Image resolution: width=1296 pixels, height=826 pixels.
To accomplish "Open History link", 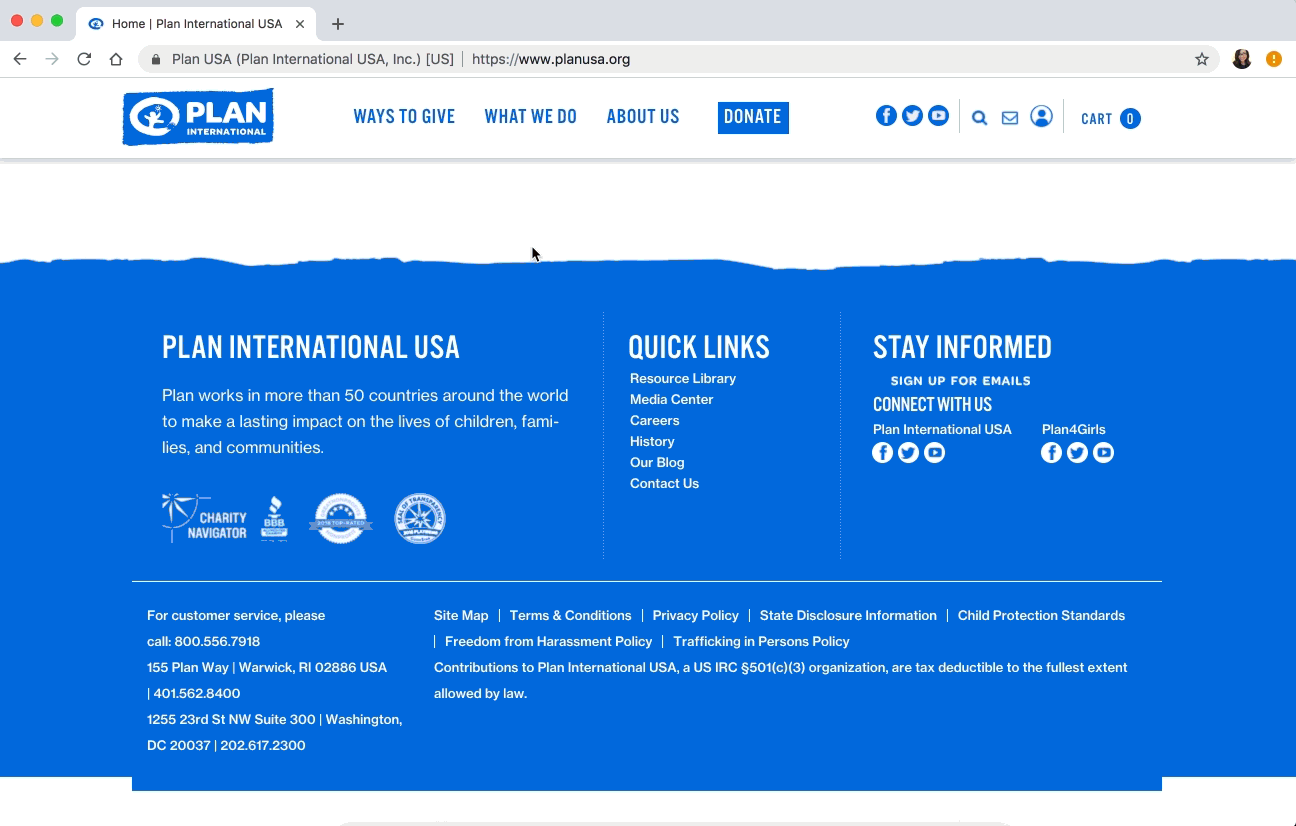I will (x=652, y=441).
